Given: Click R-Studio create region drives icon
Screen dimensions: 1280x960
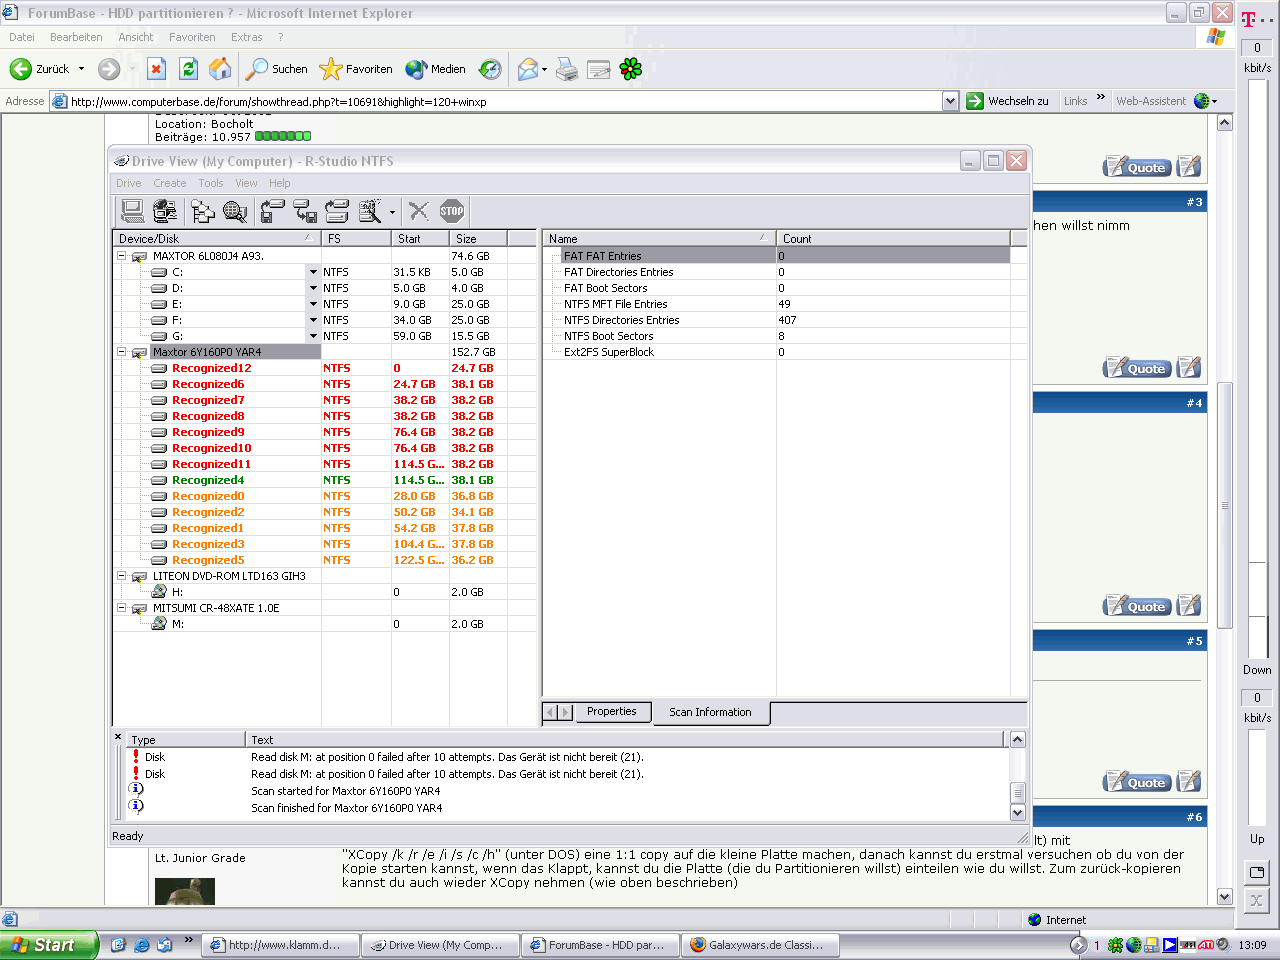Looking at the screenshot, I should click(x=337, y=211).
